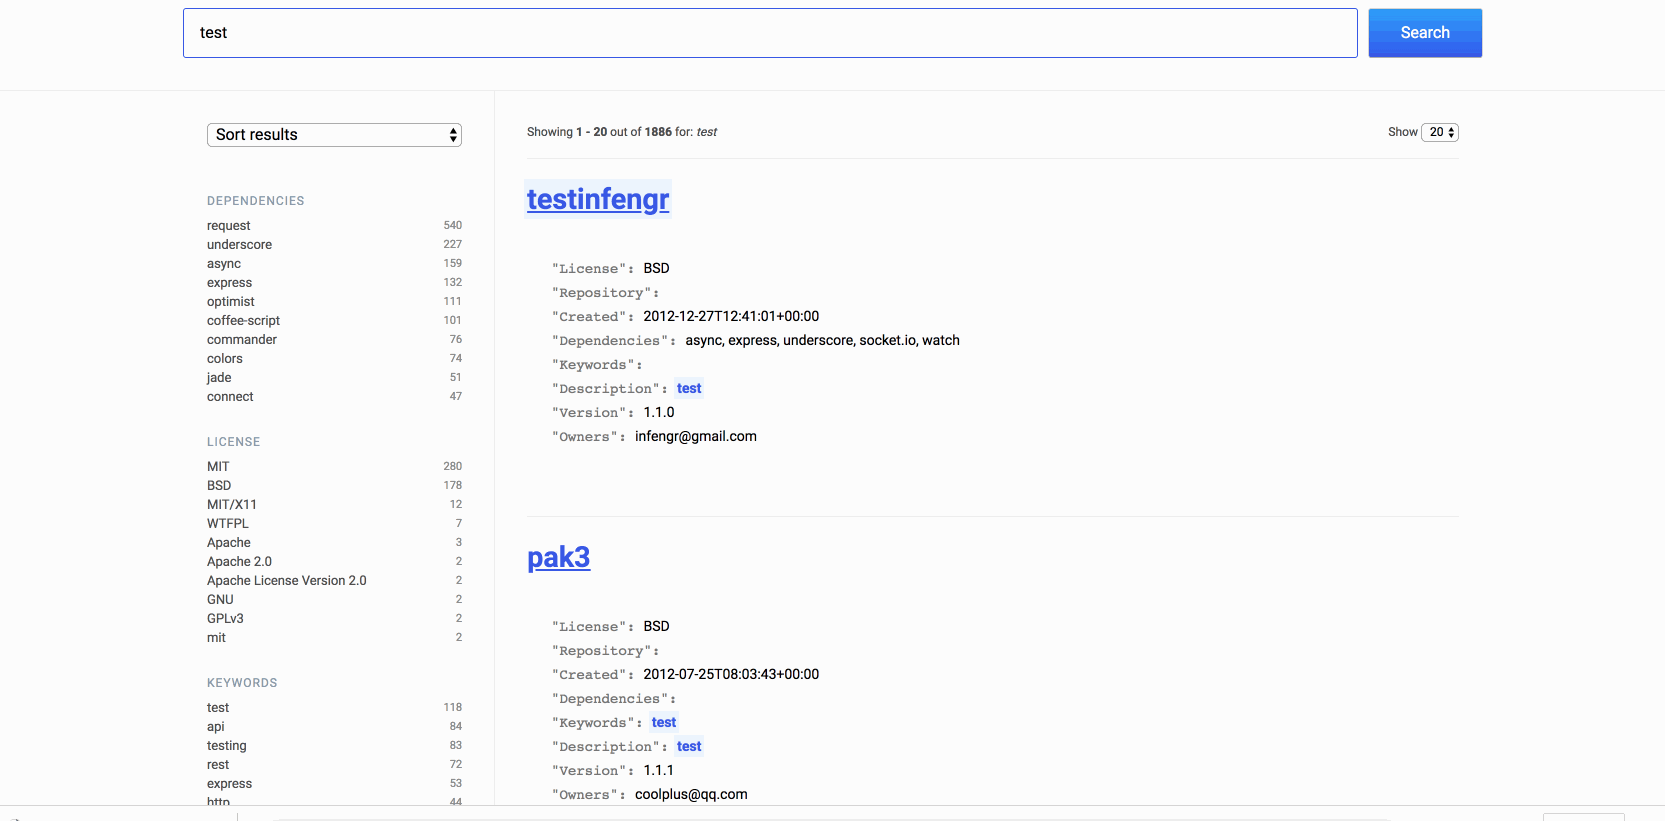Filter by express dependency

[x=229, y=283]
